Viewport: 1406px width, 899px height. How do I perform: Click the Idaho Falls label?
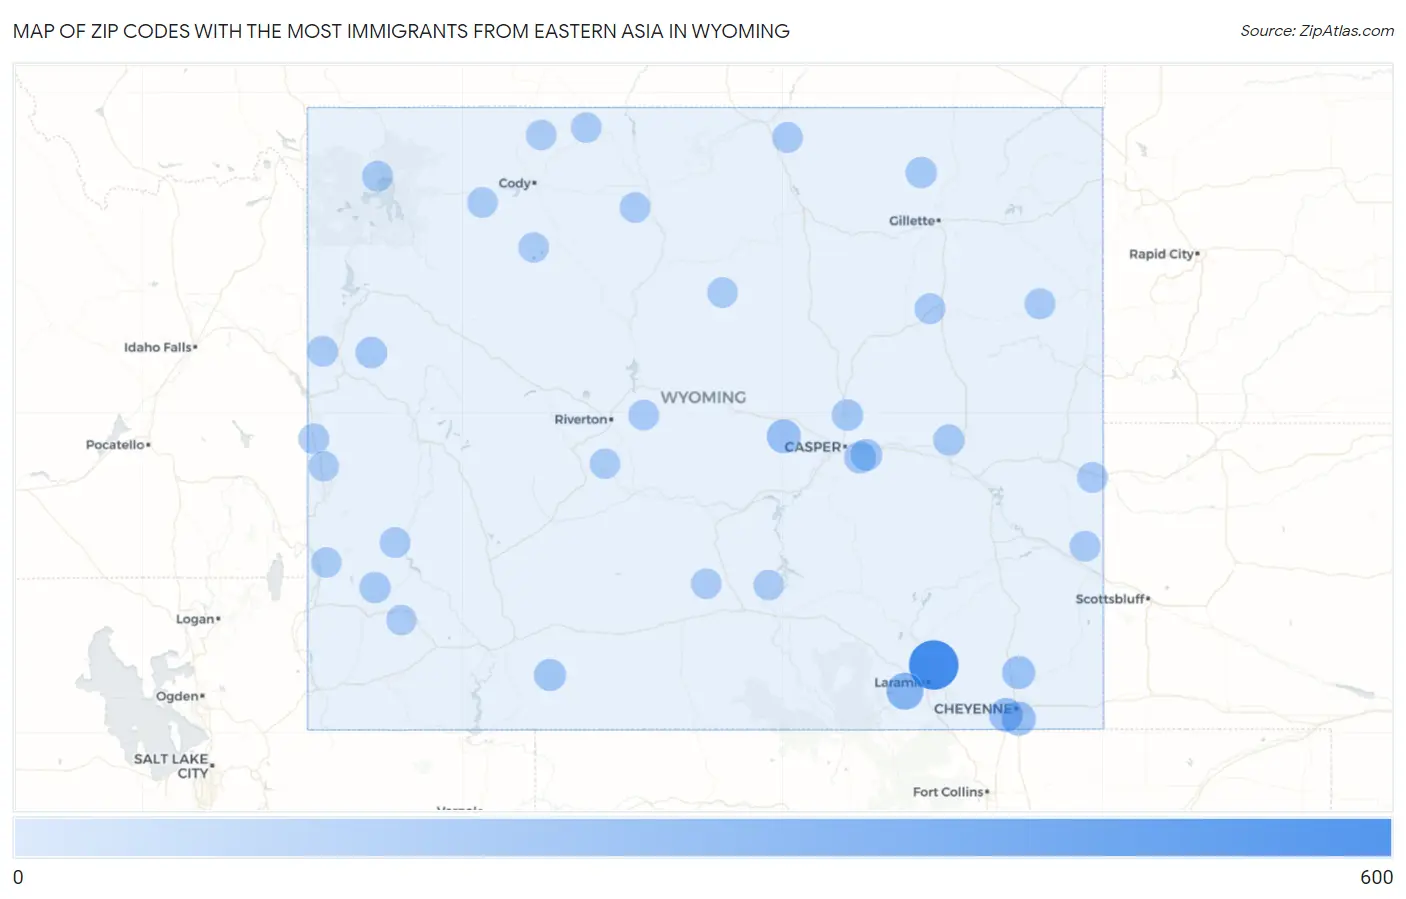[160, 347]
